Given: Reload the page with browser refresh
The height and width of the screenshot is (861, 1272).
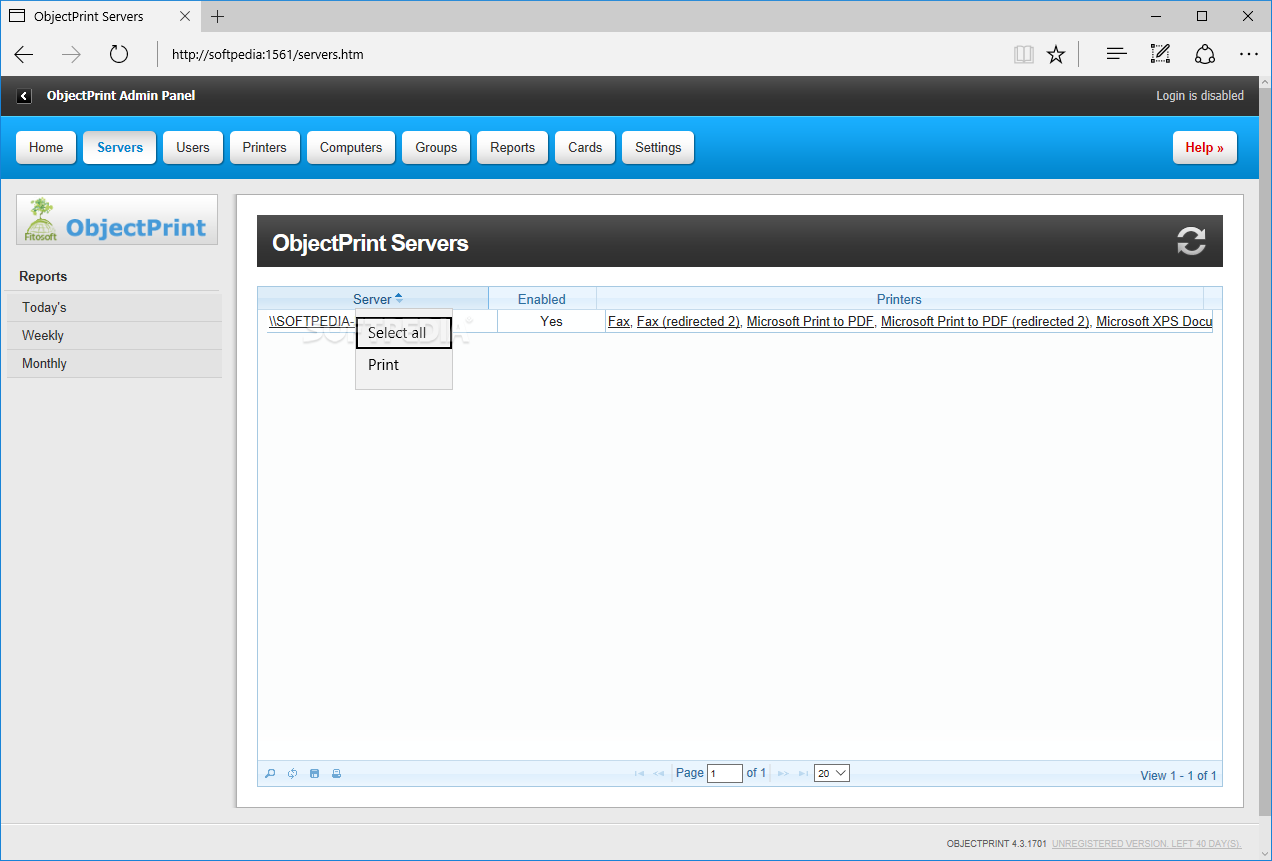Looking at the screenshot, I should 119,54.
